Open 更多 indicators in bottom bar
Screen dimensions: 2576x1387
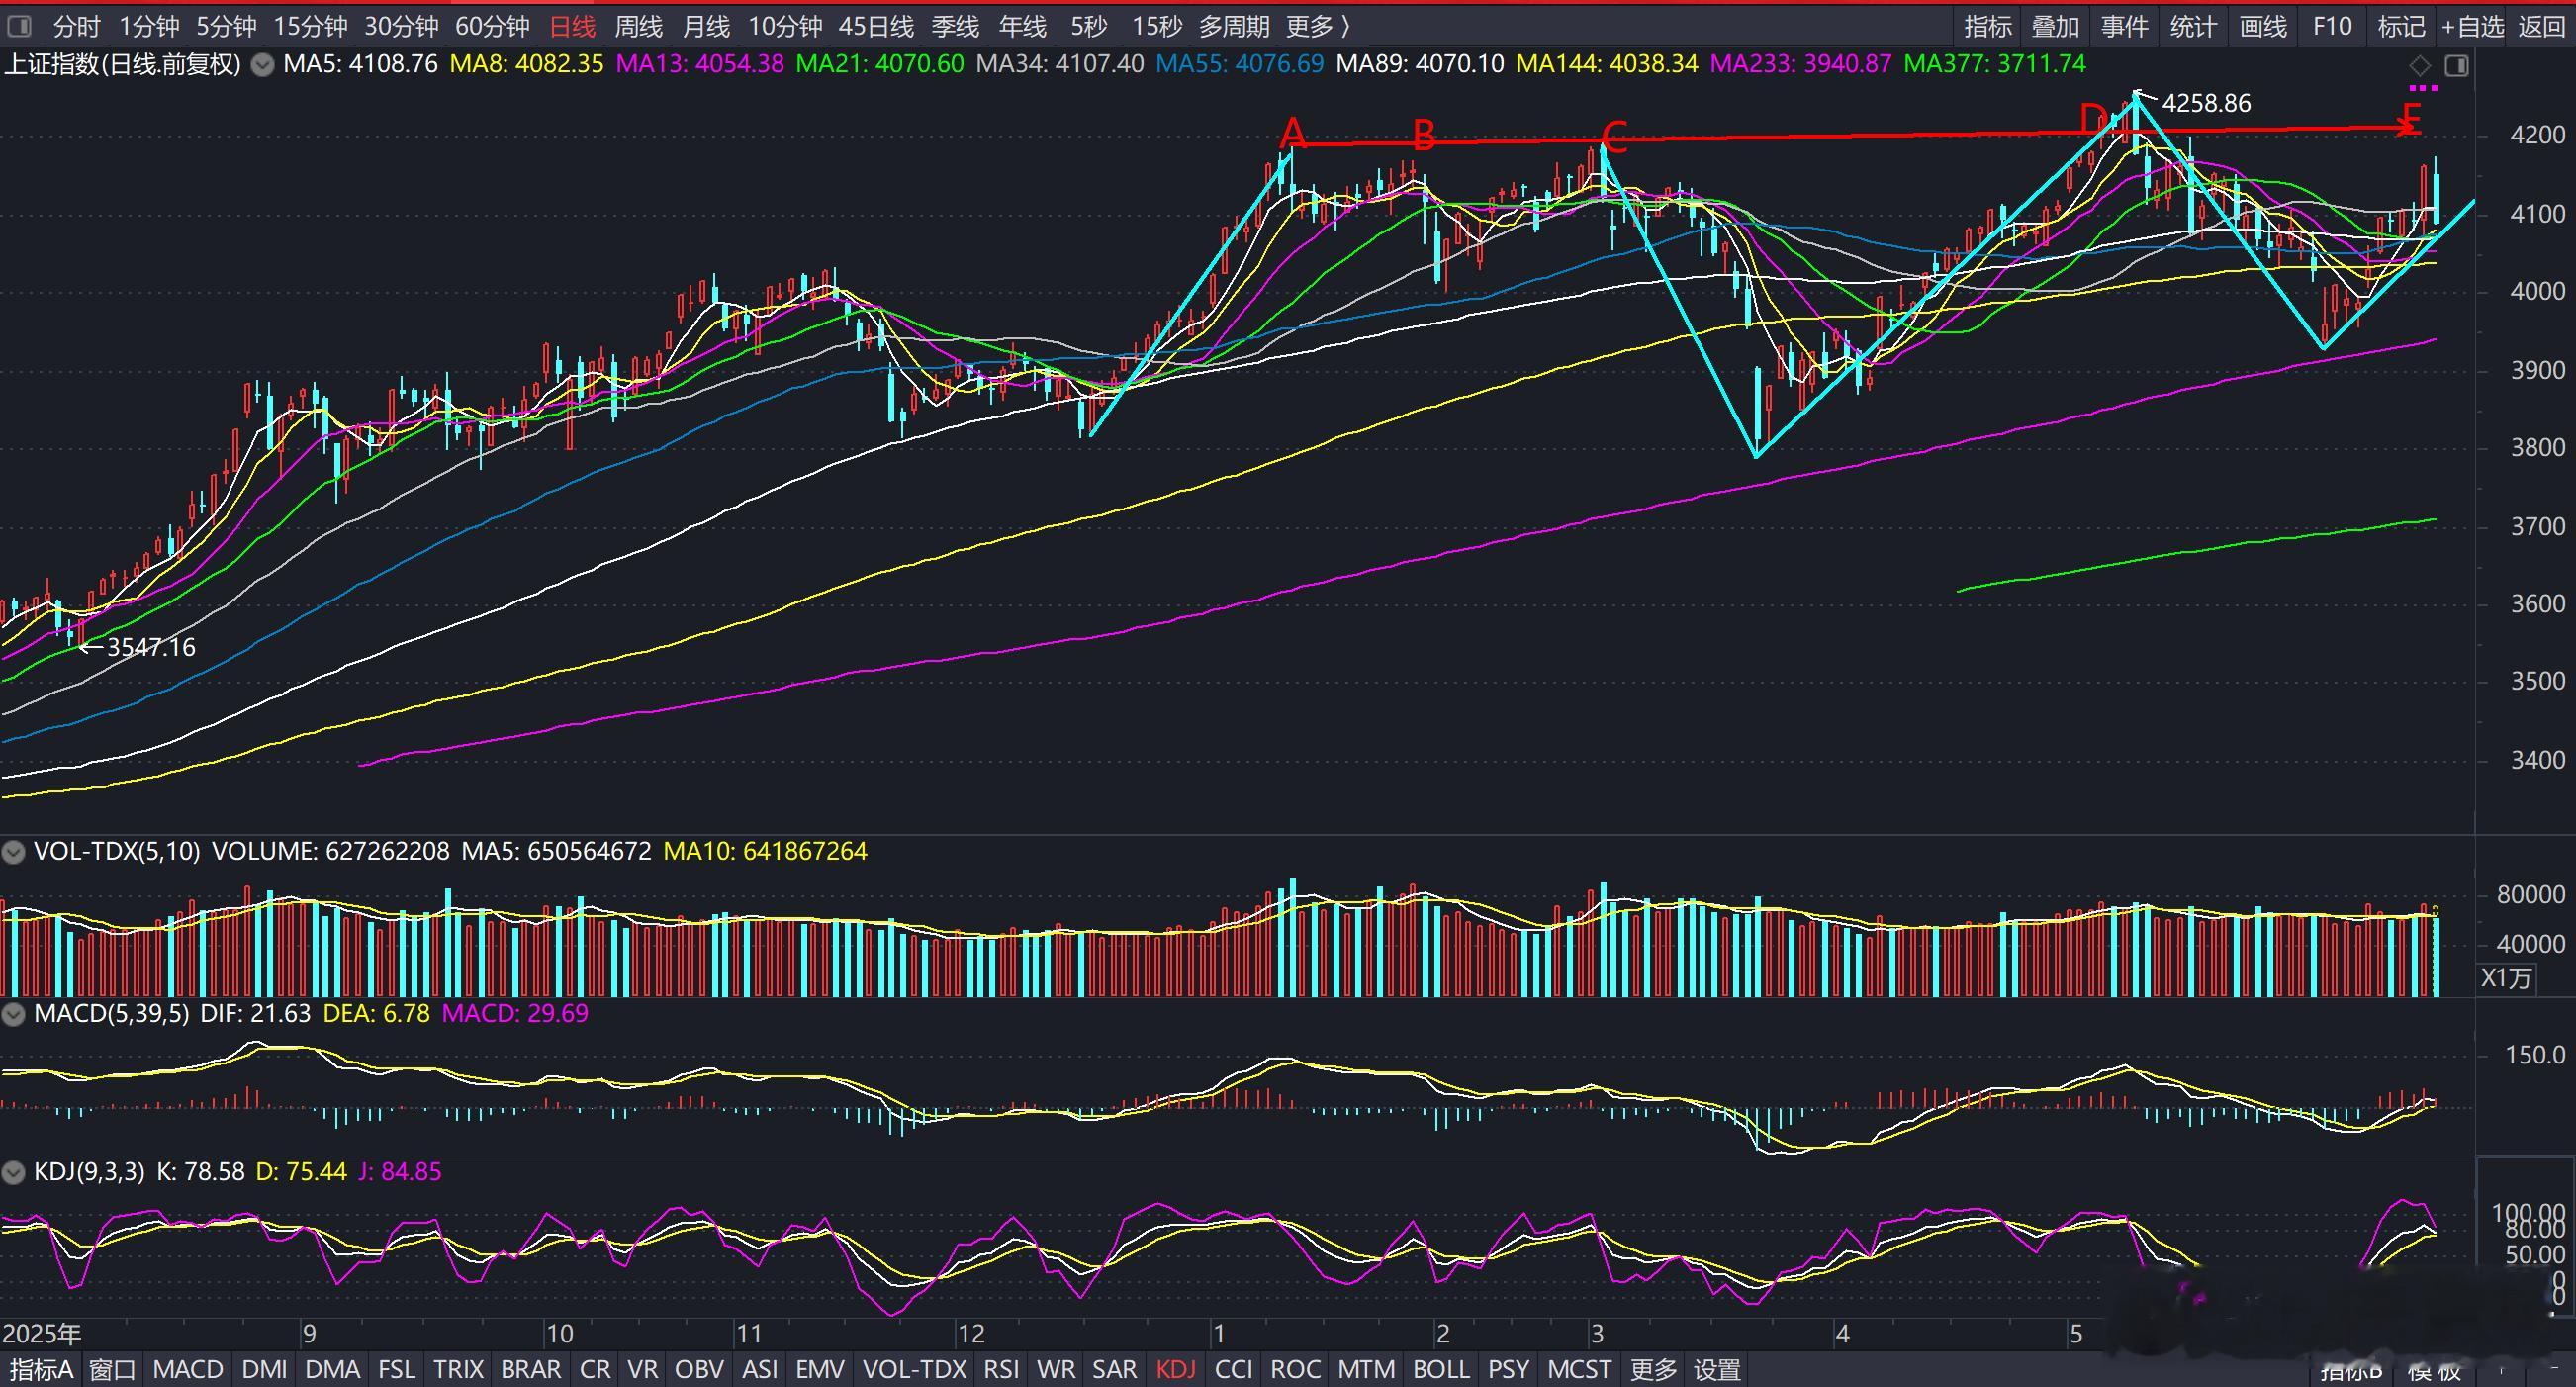[x=1653, y=1369]
